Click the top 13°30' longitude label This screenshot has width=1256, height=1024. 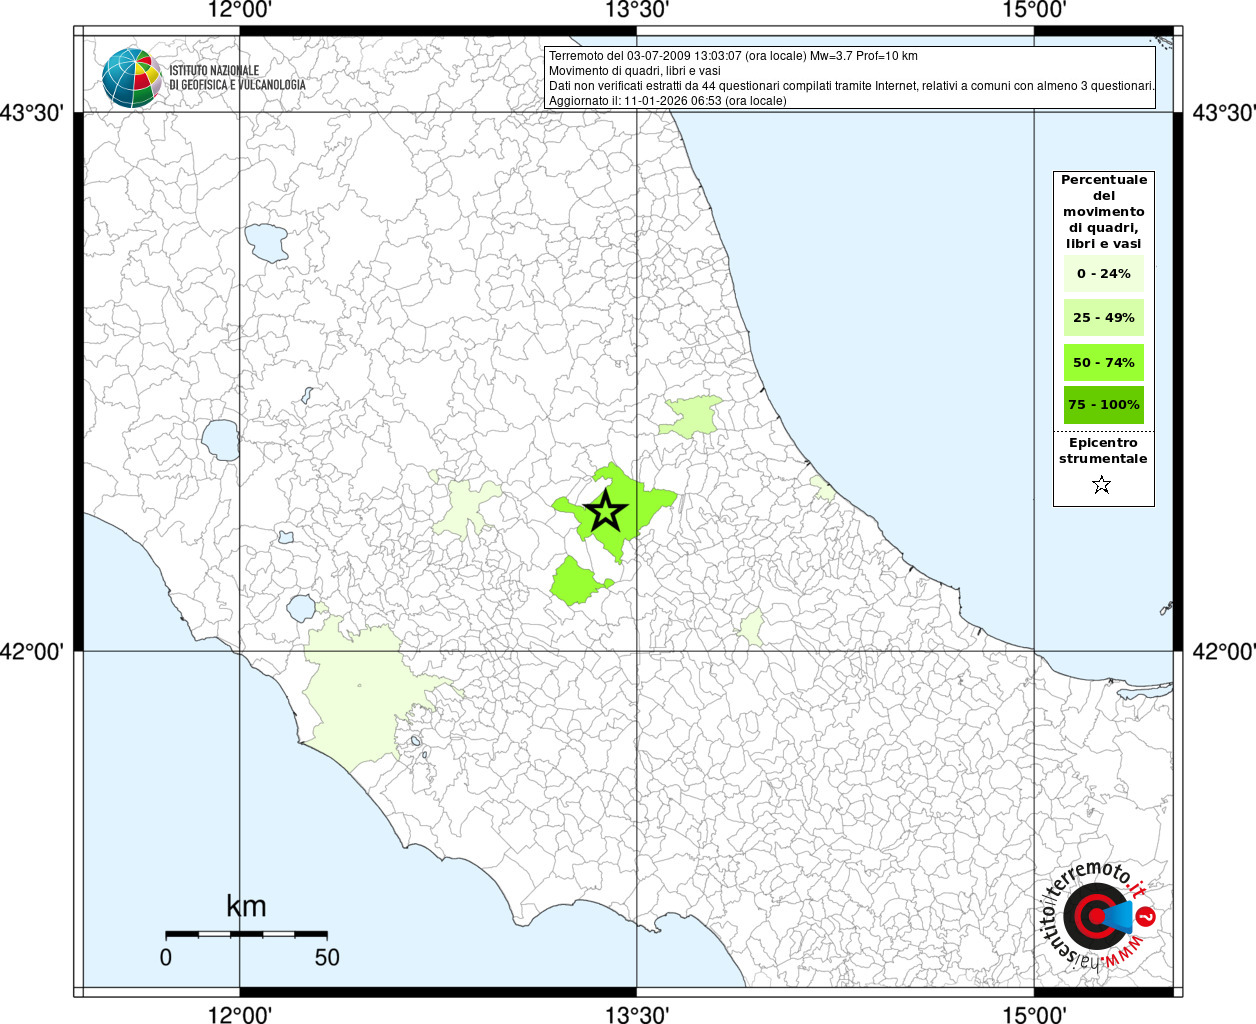click(x=637, y=11)
